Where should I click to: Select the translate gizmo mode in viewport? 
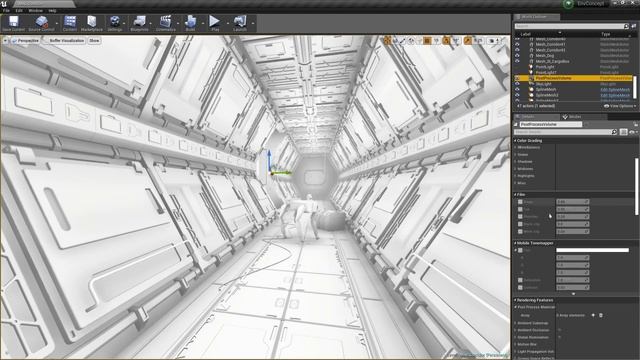tap(387, 40)
